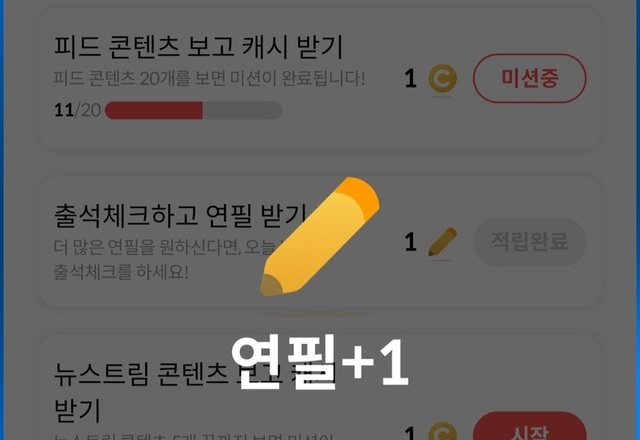Tap the coin icon next to the 시작 button
This screenshot has height=440, width=640.
tap(442, 432)
